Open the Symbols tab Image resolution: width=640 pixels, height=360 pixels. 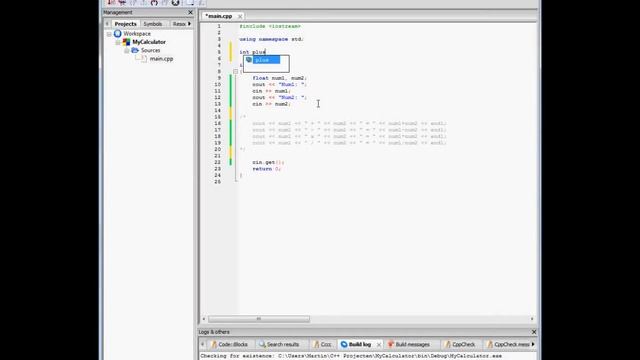point(153,24)
